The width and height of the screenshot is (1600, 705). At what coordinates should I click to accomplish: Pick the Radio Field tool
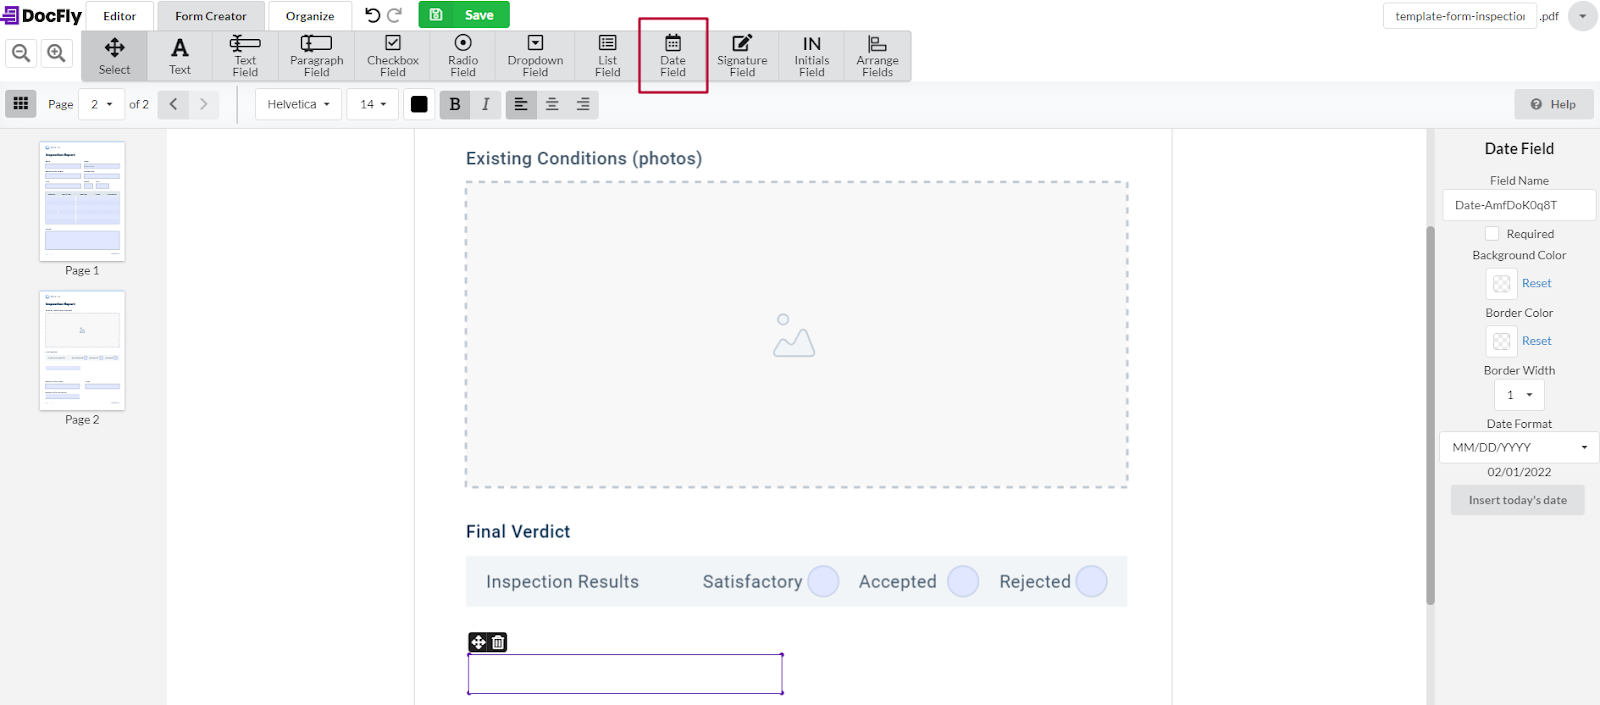463,56
